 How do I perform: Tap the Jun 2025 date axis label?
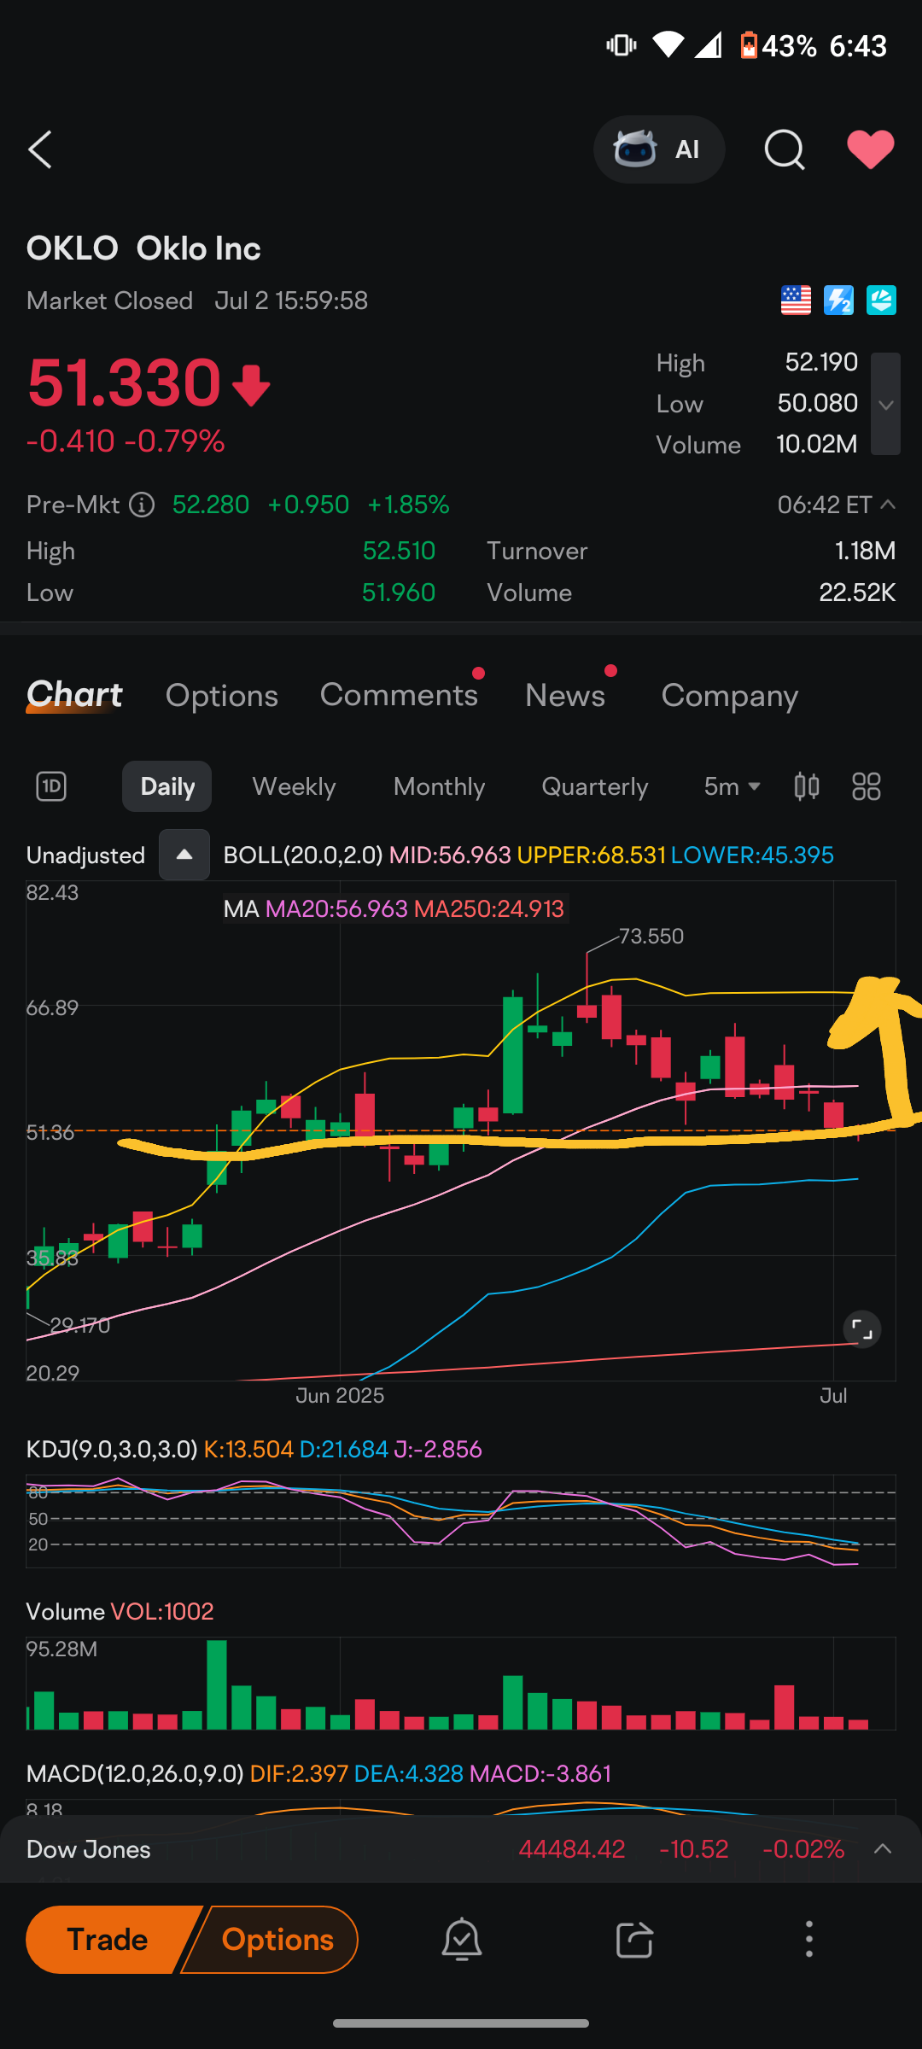coord(340,1396)
